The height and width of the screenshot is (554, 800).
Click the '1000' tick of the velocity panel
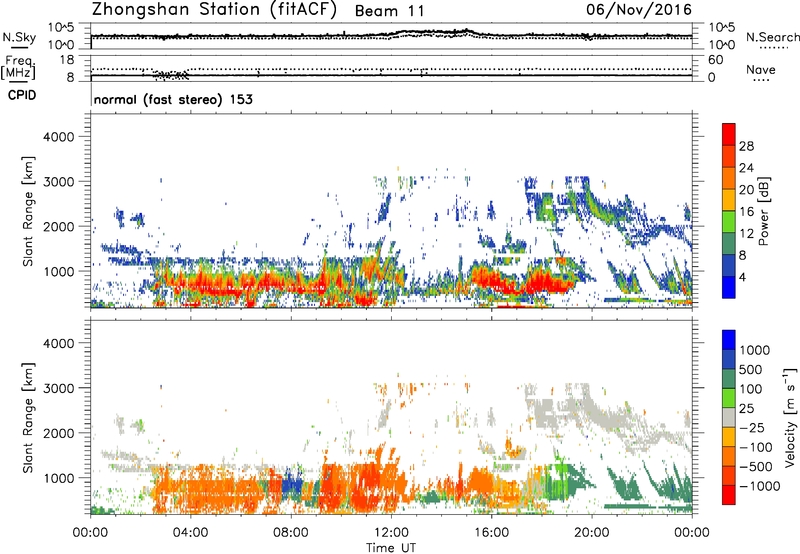point(58,478)
